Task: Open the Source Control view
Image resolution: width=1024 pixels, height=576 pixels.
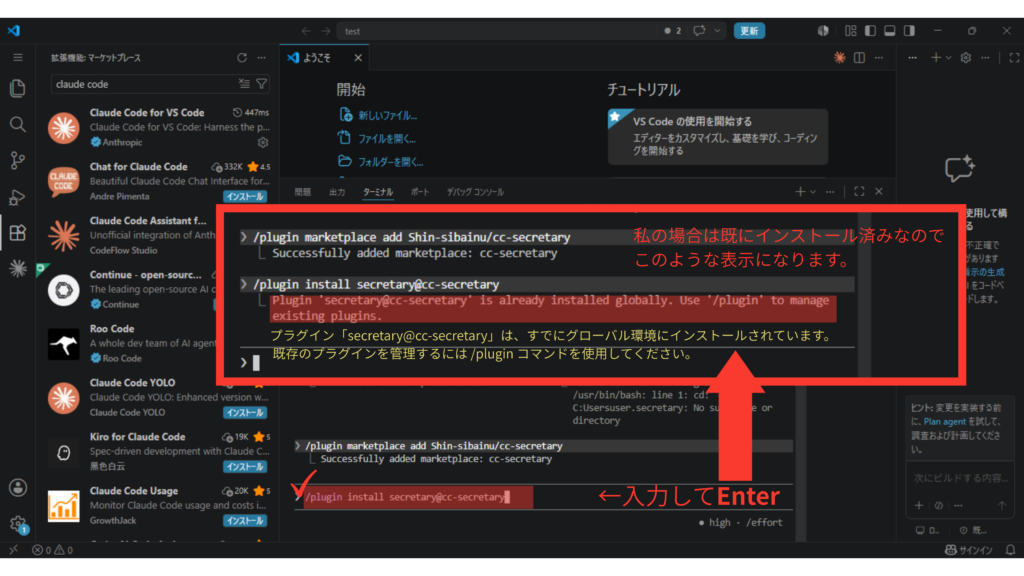Action: (x=18, y=161)
